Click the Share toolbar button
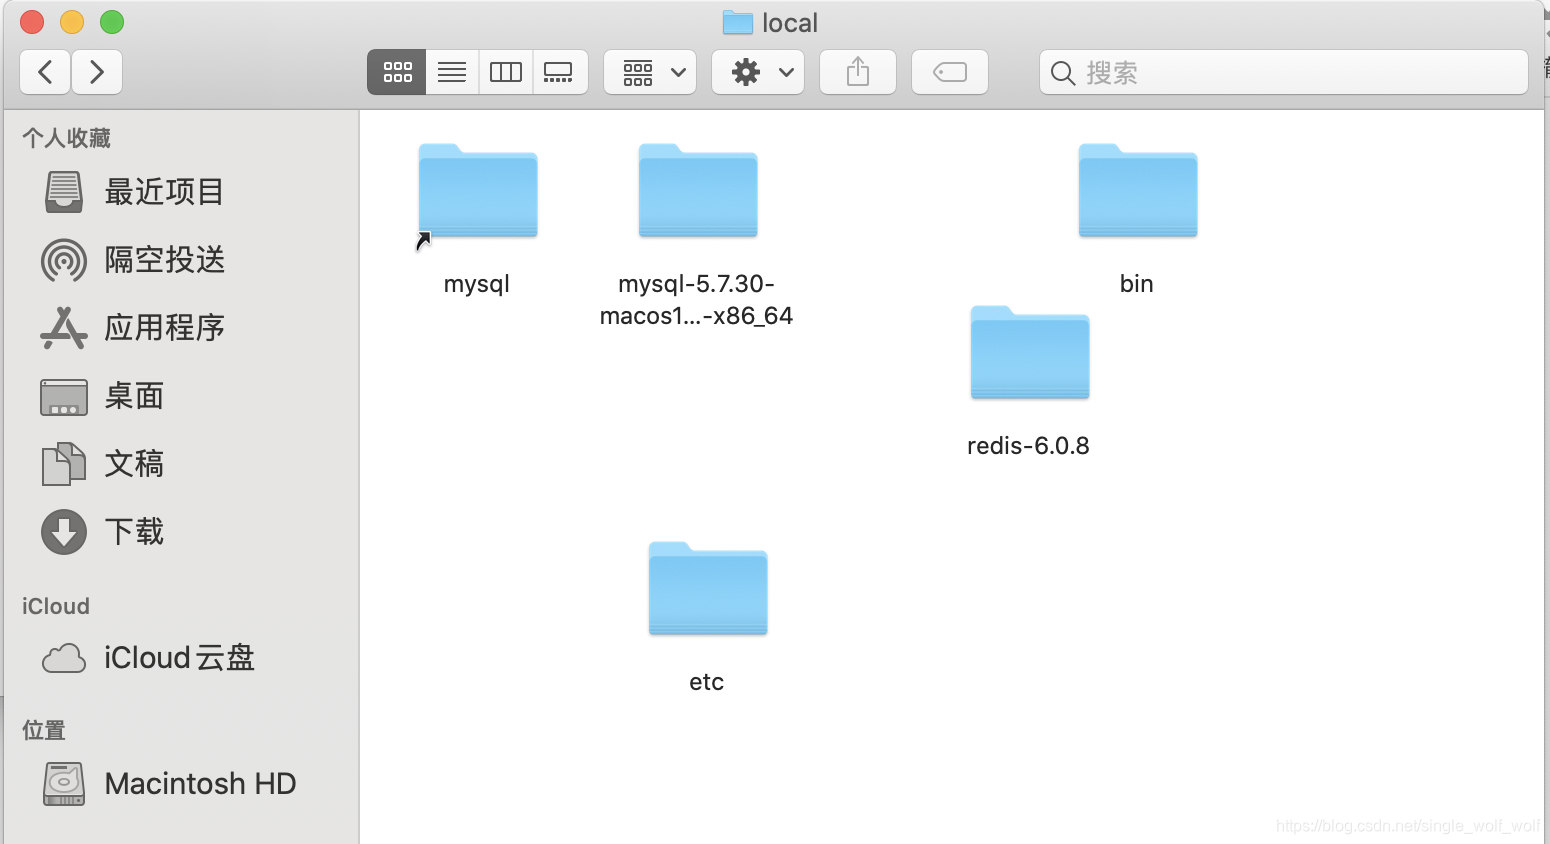Image resolution: width=1550 pixels, height=844 pixels. coord(858,72)
